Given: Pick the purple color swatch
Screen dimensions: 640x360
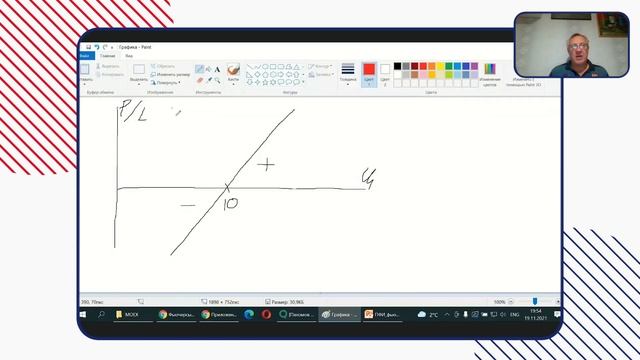Looking at the screenshot, I should coord(474,66).
